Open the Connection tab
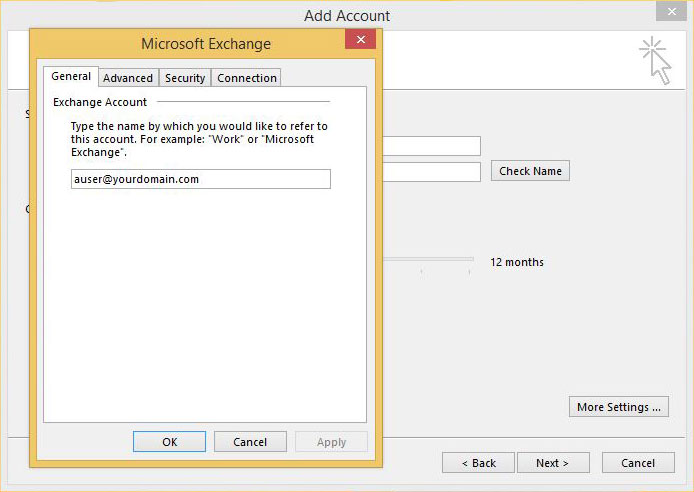Image resolution: width=694 pixels, height=492 pixels. point(247,78)
